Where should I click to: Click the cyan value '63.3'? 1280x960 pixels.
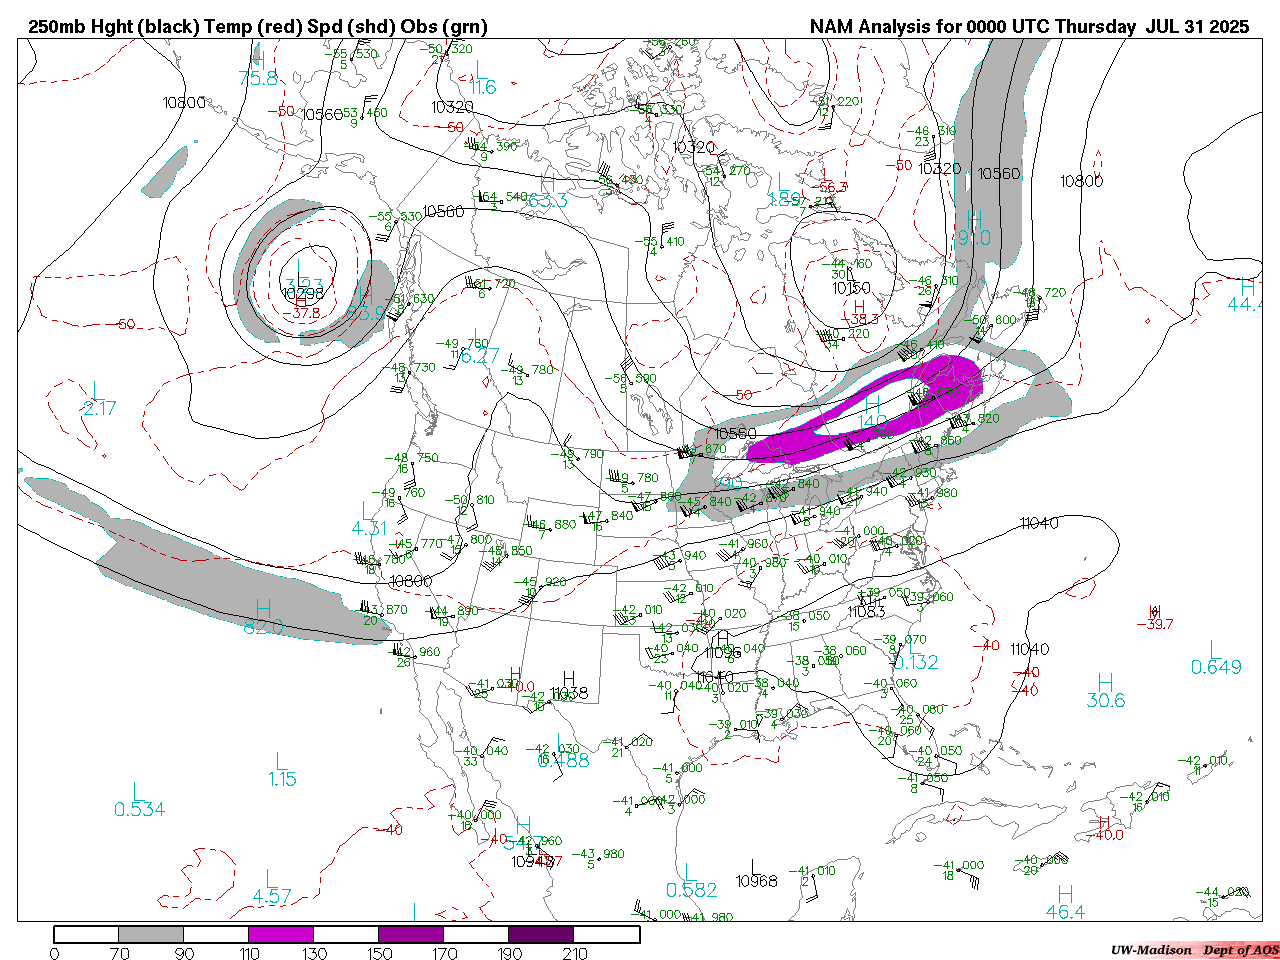547,202
